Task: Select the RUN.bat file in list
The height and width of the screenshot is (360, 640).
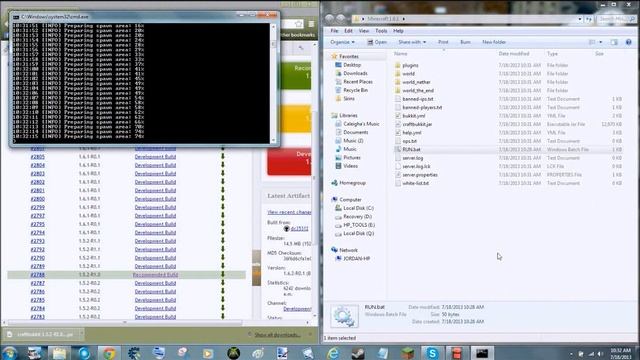Action: (411, 149)
